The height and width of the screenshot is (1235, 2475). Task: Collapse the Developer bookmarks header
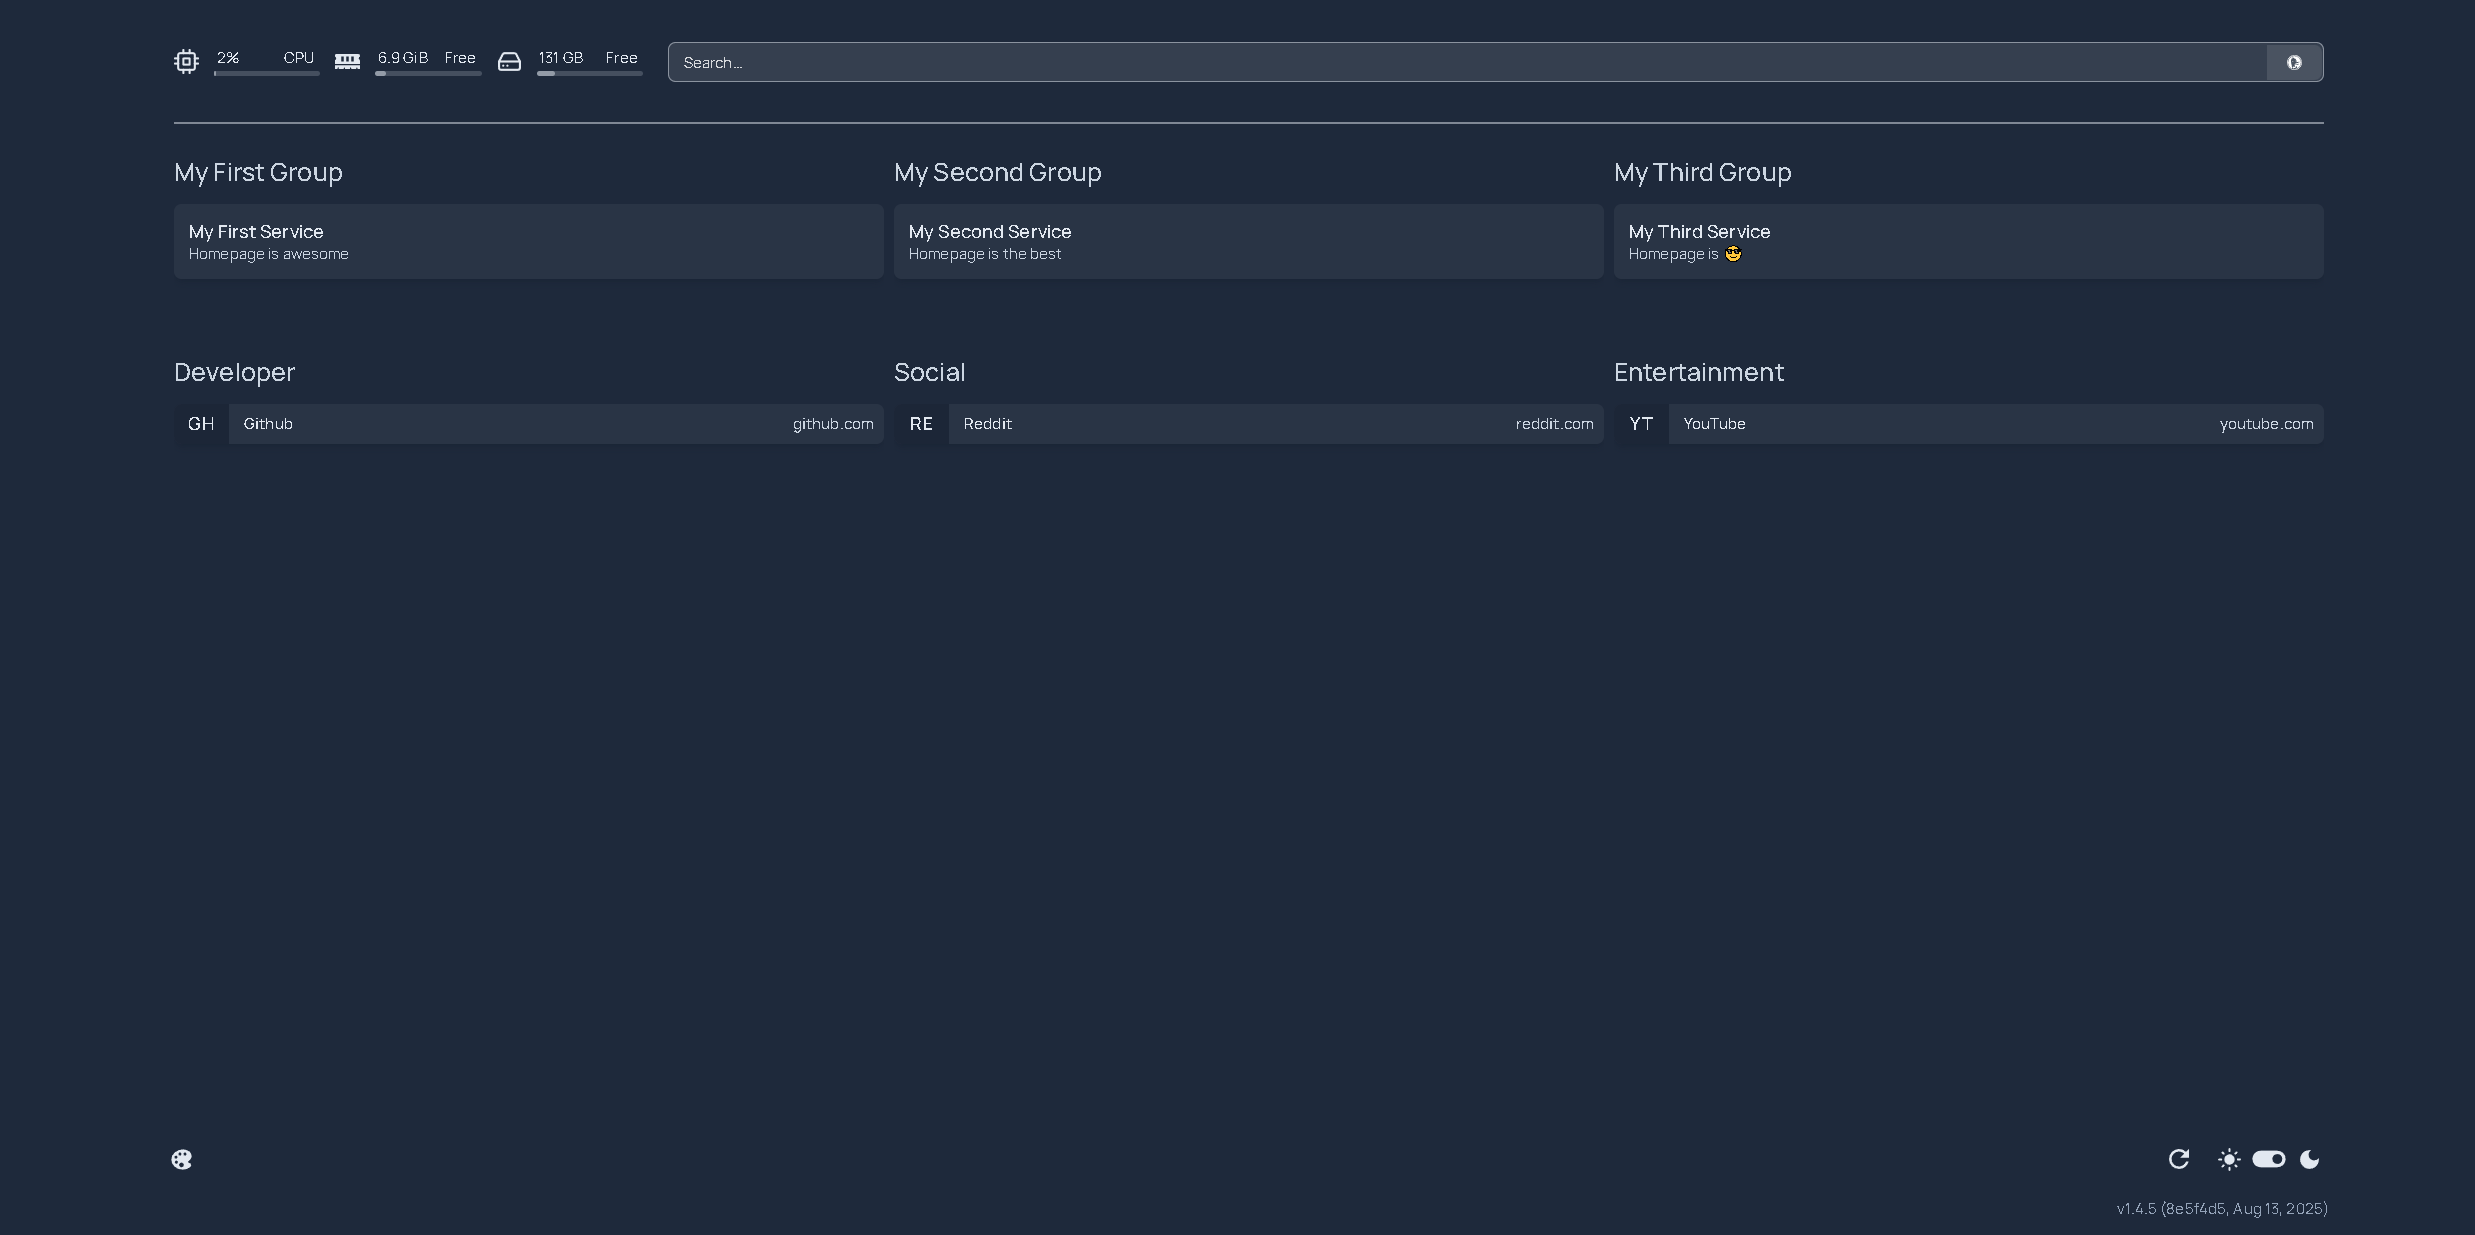(x=234, y=372)
